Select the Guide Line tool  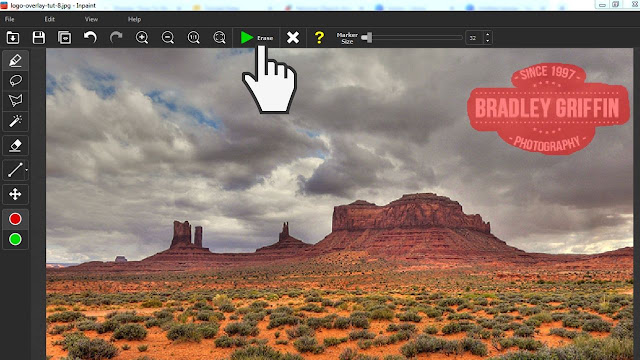tap(15, 170)
